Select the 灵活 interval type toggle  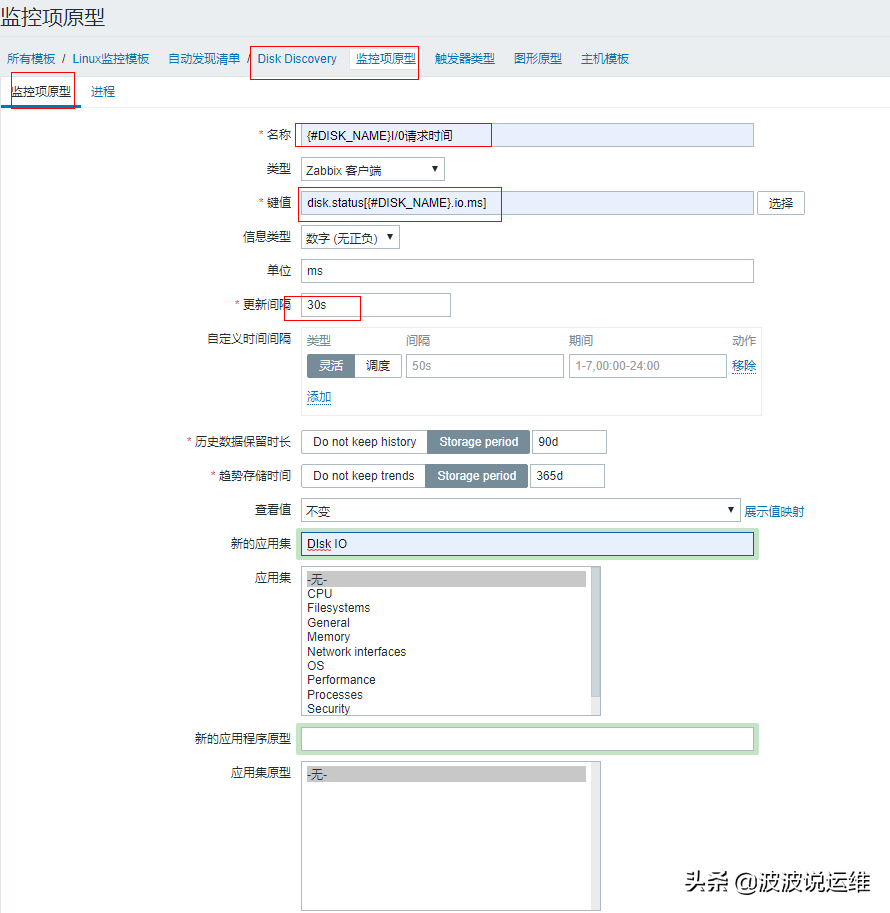[x=331, y=366]
